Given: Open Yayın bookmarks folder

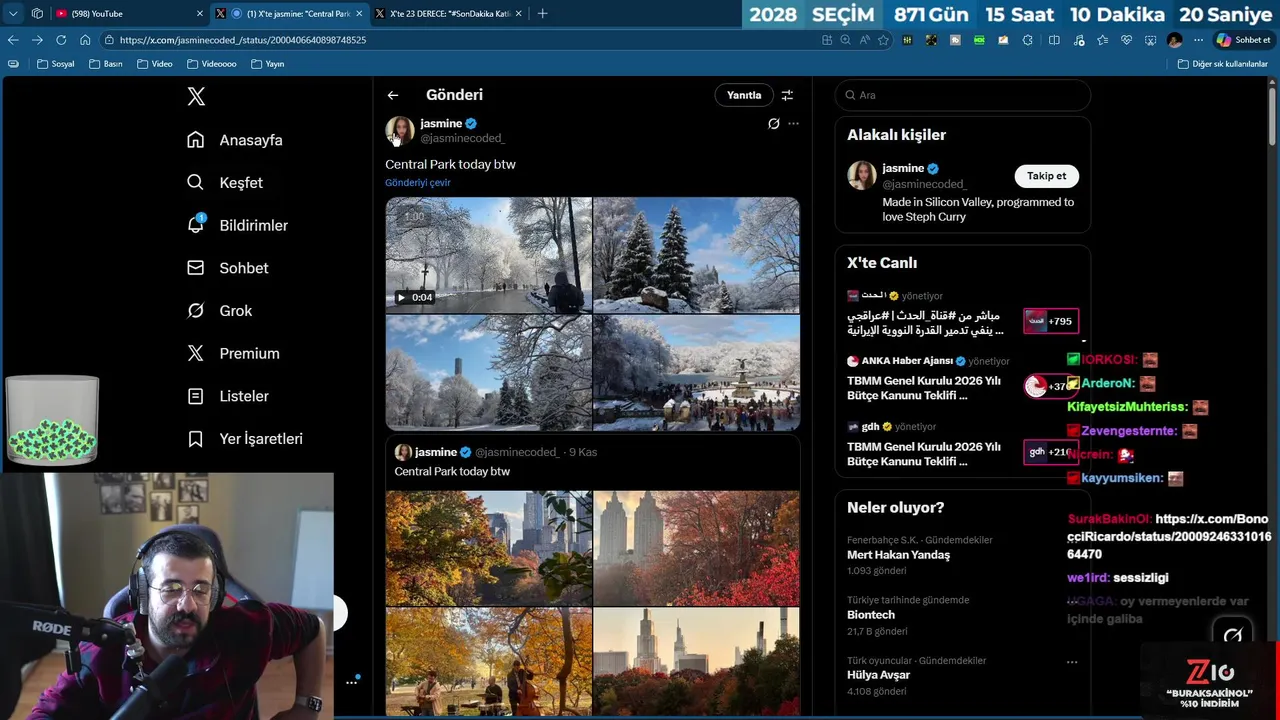Looking at the screenshot, I should 268,64.
